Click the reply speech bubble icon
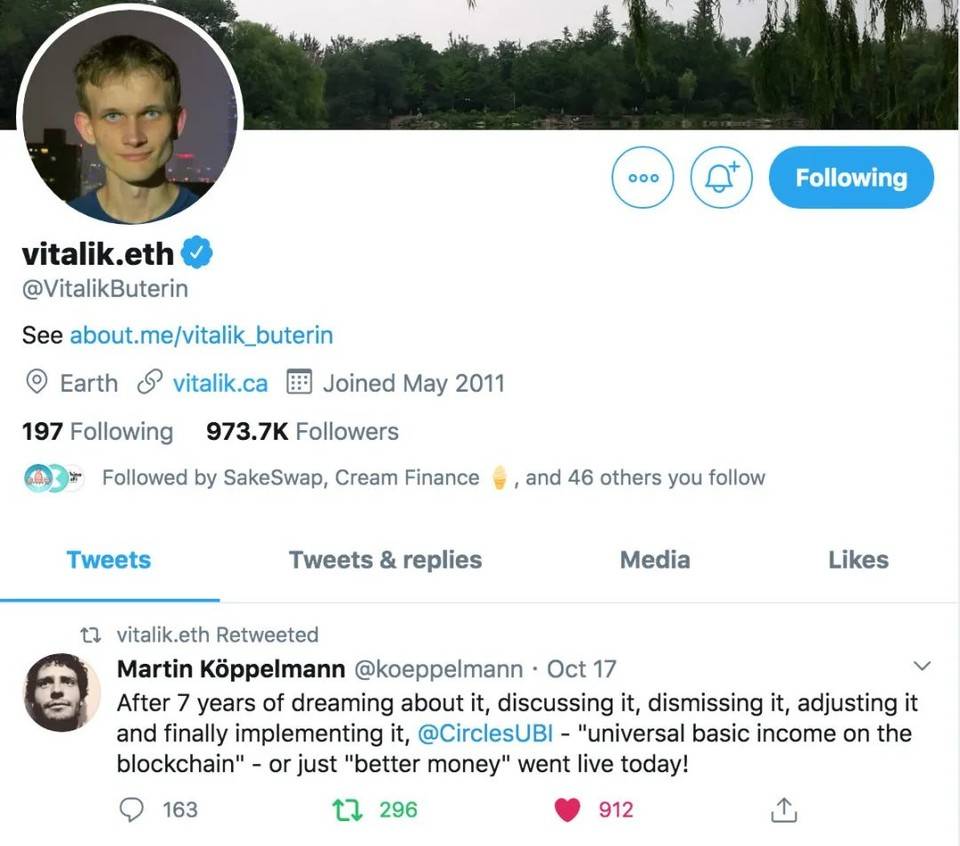 point(131,809)
